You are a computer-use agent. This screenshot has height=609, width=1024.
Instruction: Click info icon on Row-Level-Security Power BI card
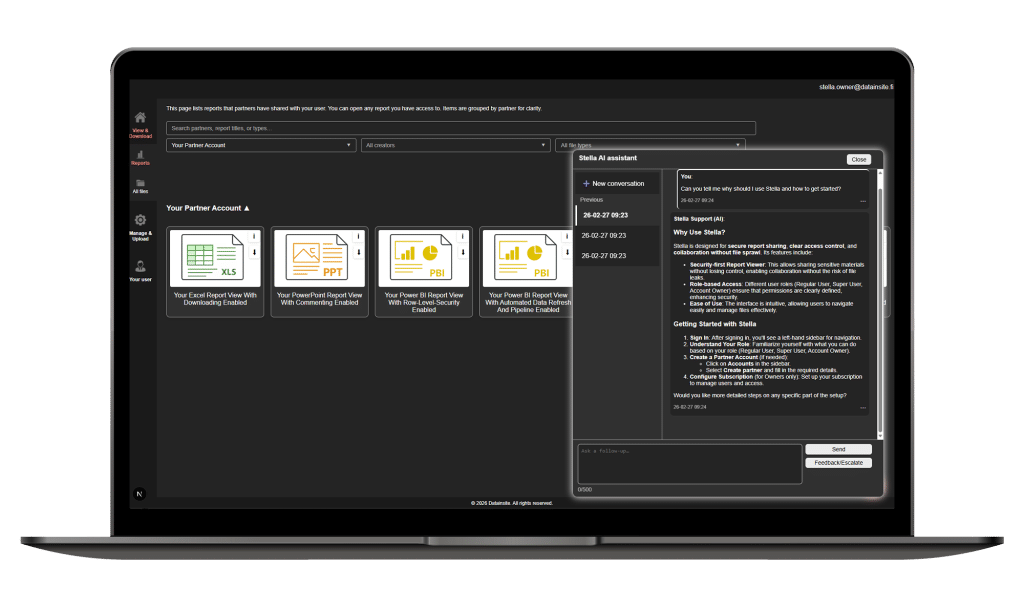[462, 237]
